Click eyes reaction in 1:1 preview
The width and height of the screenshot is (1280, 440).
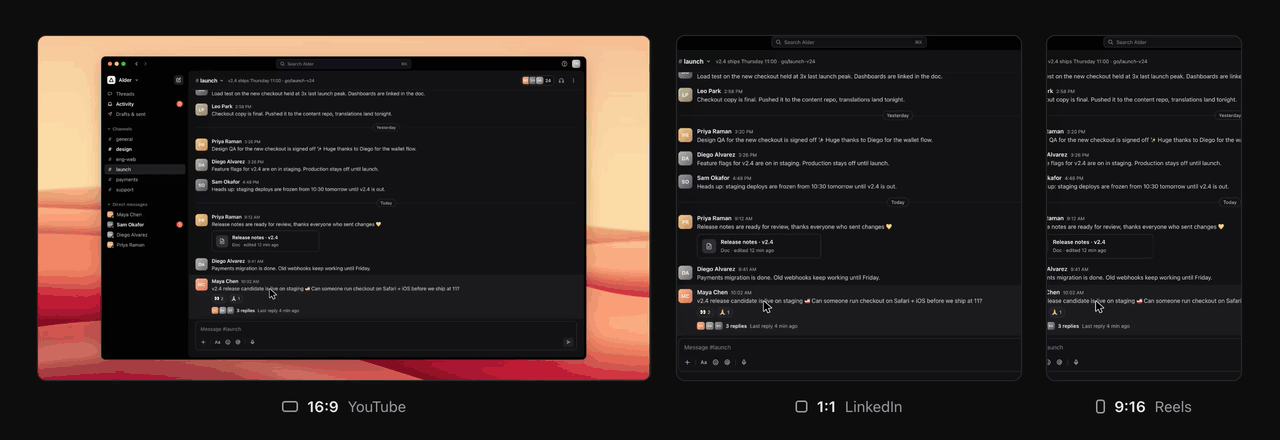pos(705,312)
